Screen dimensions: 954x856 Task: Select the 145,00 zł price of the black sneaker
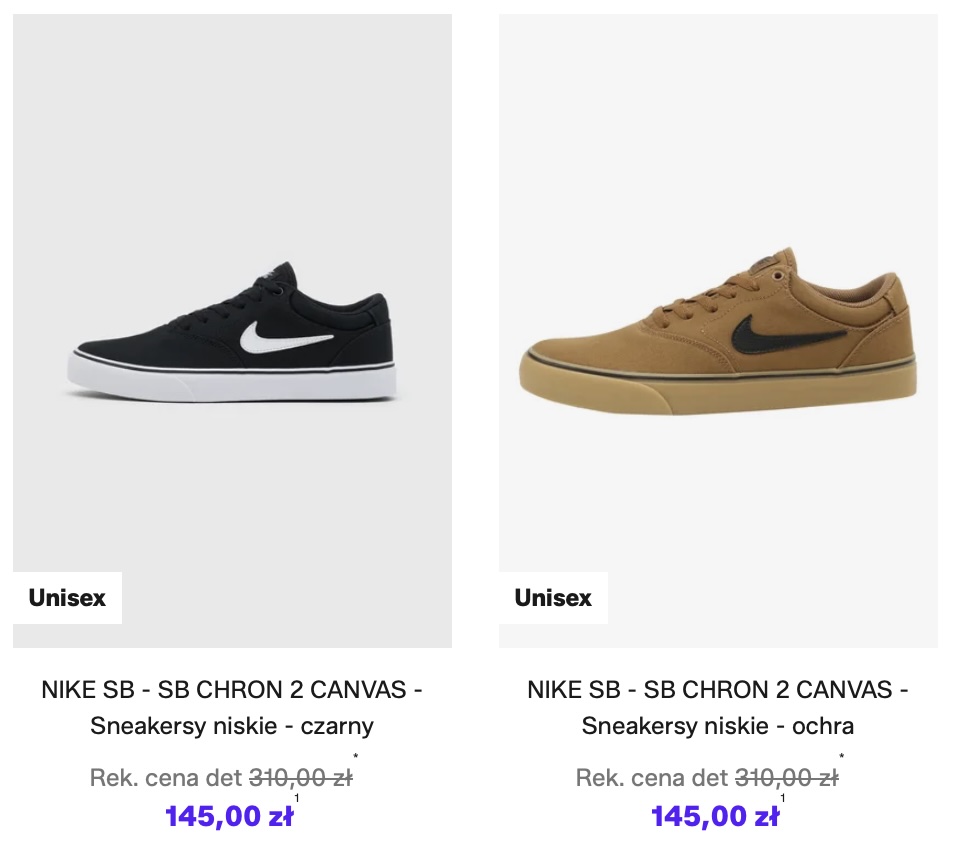229,816
